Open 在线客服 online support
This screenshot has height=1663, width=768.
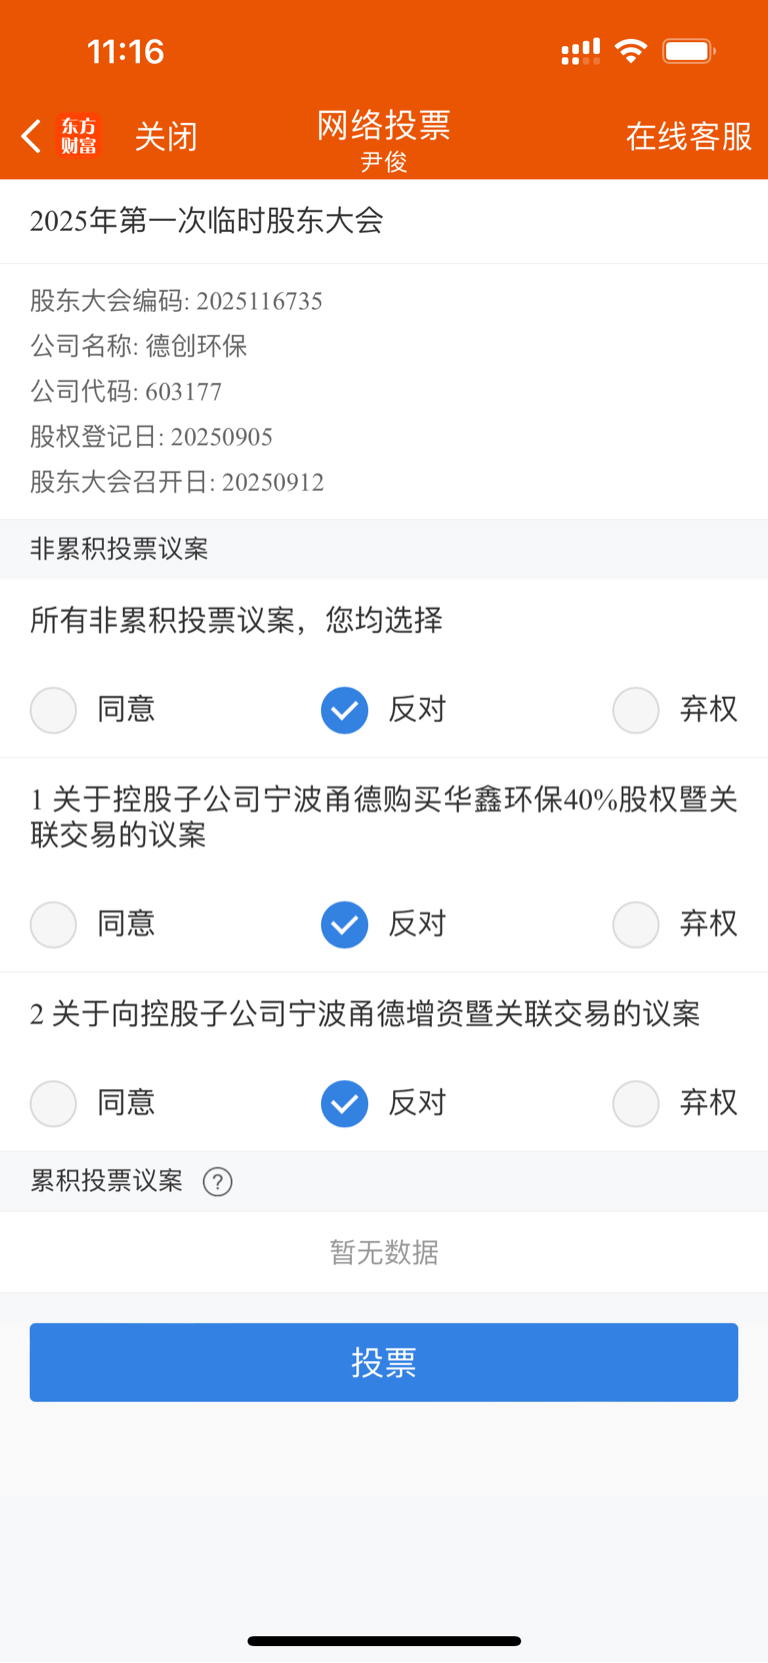point(689,136)
